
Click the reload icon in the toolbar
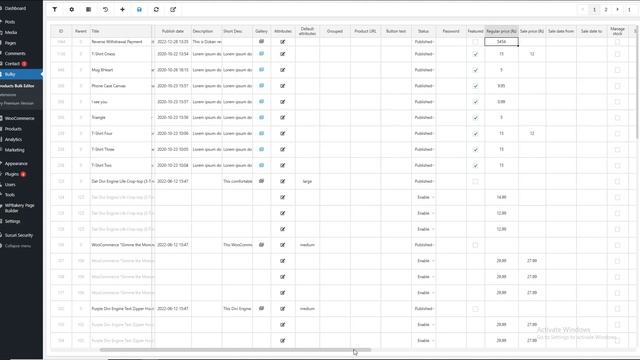point(156,9)
